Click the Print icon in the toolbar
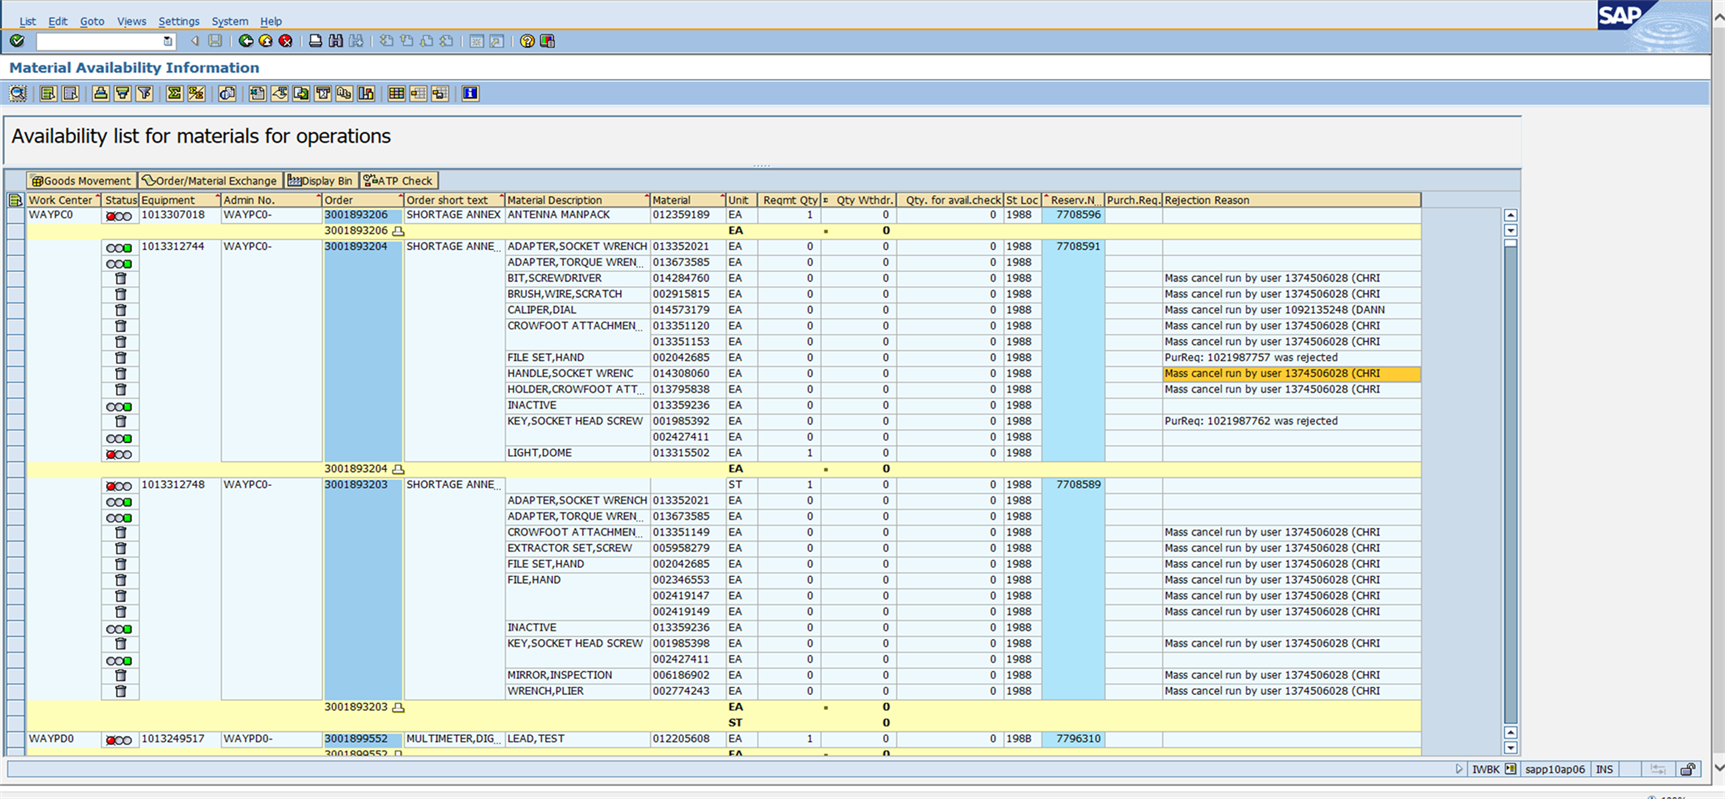 tap(315, 41)
